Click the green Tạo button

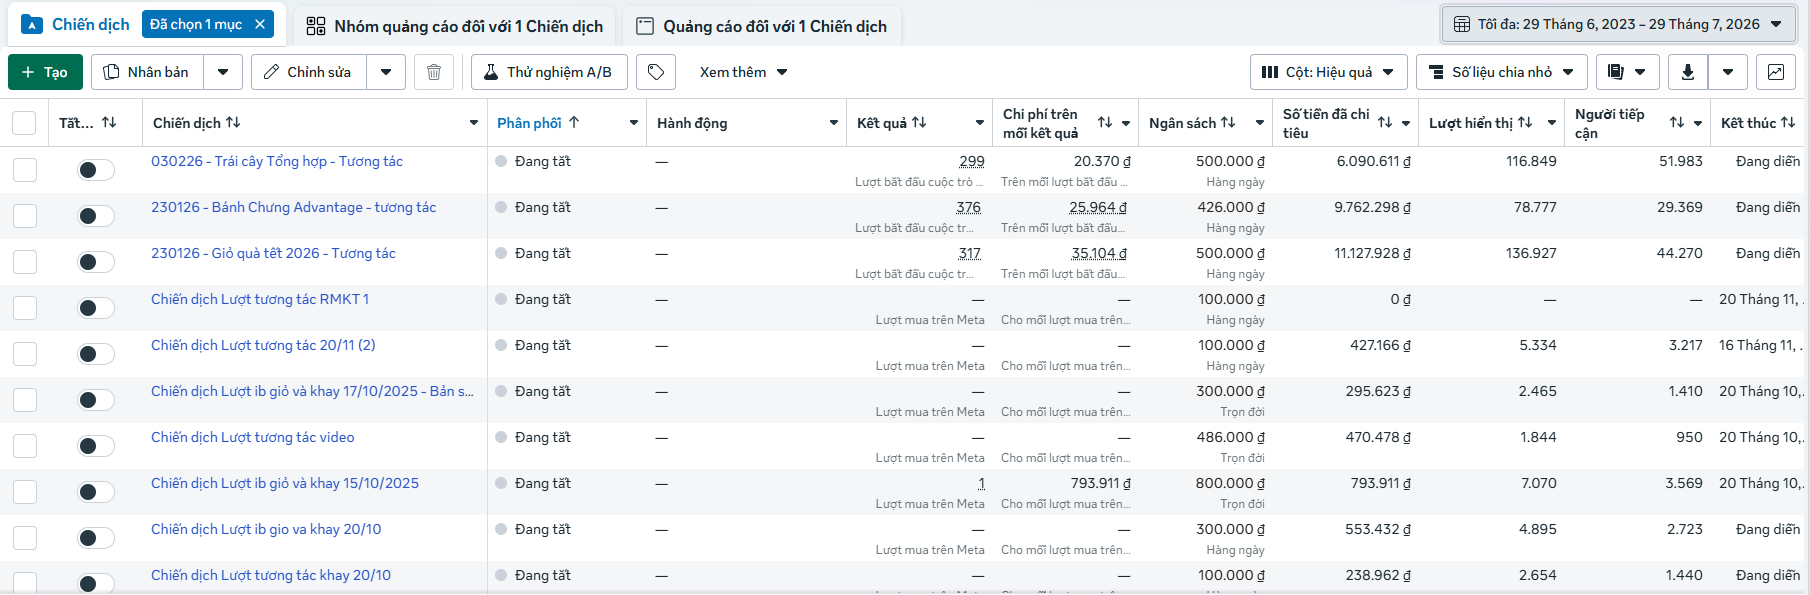pos(45,72)
